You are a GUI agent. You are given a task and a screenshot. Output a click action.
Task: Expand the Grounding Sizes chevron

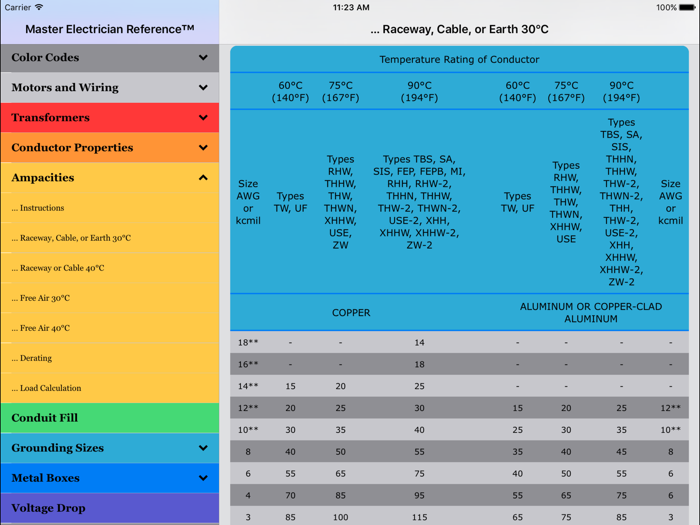[203, 448]
